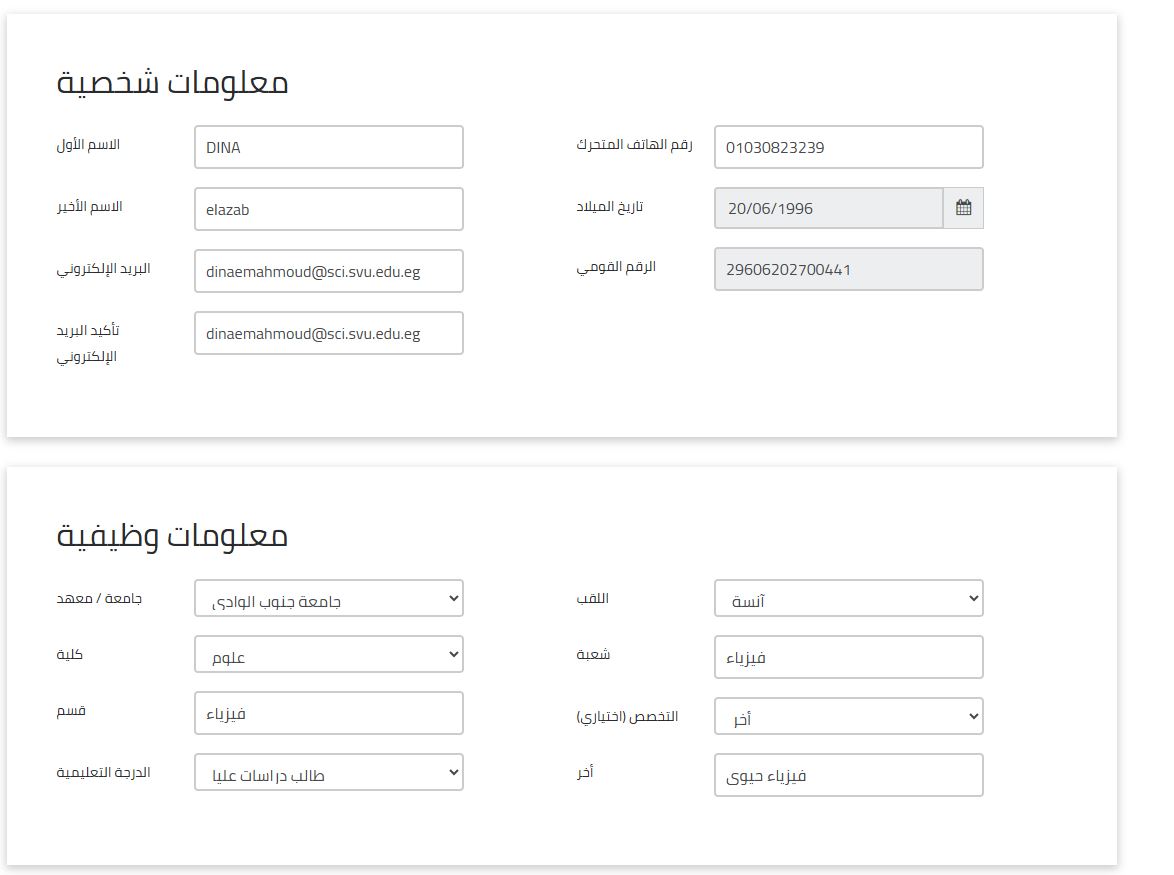Focus the division (شعبة) text field
Viewport: 1174px width, 875px height.
[x=848, y=657]
